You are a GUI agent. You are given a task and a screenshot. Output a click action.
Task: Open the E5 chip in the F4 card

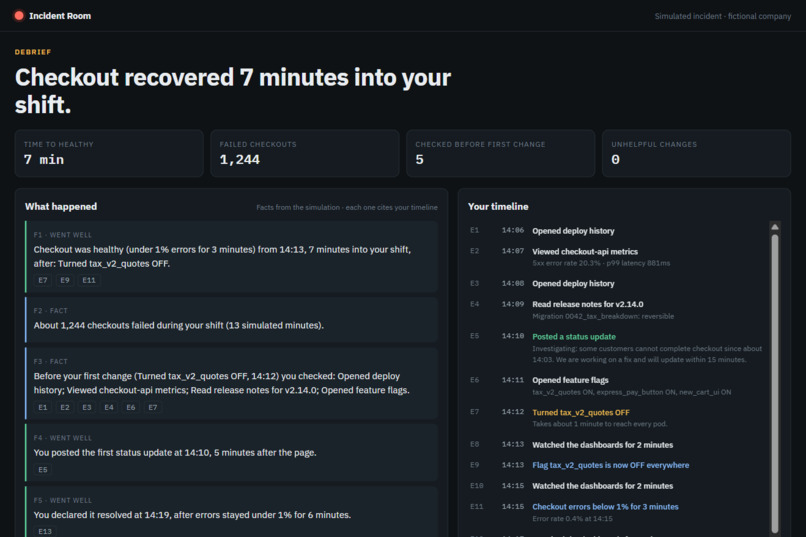tap(43, 470)
